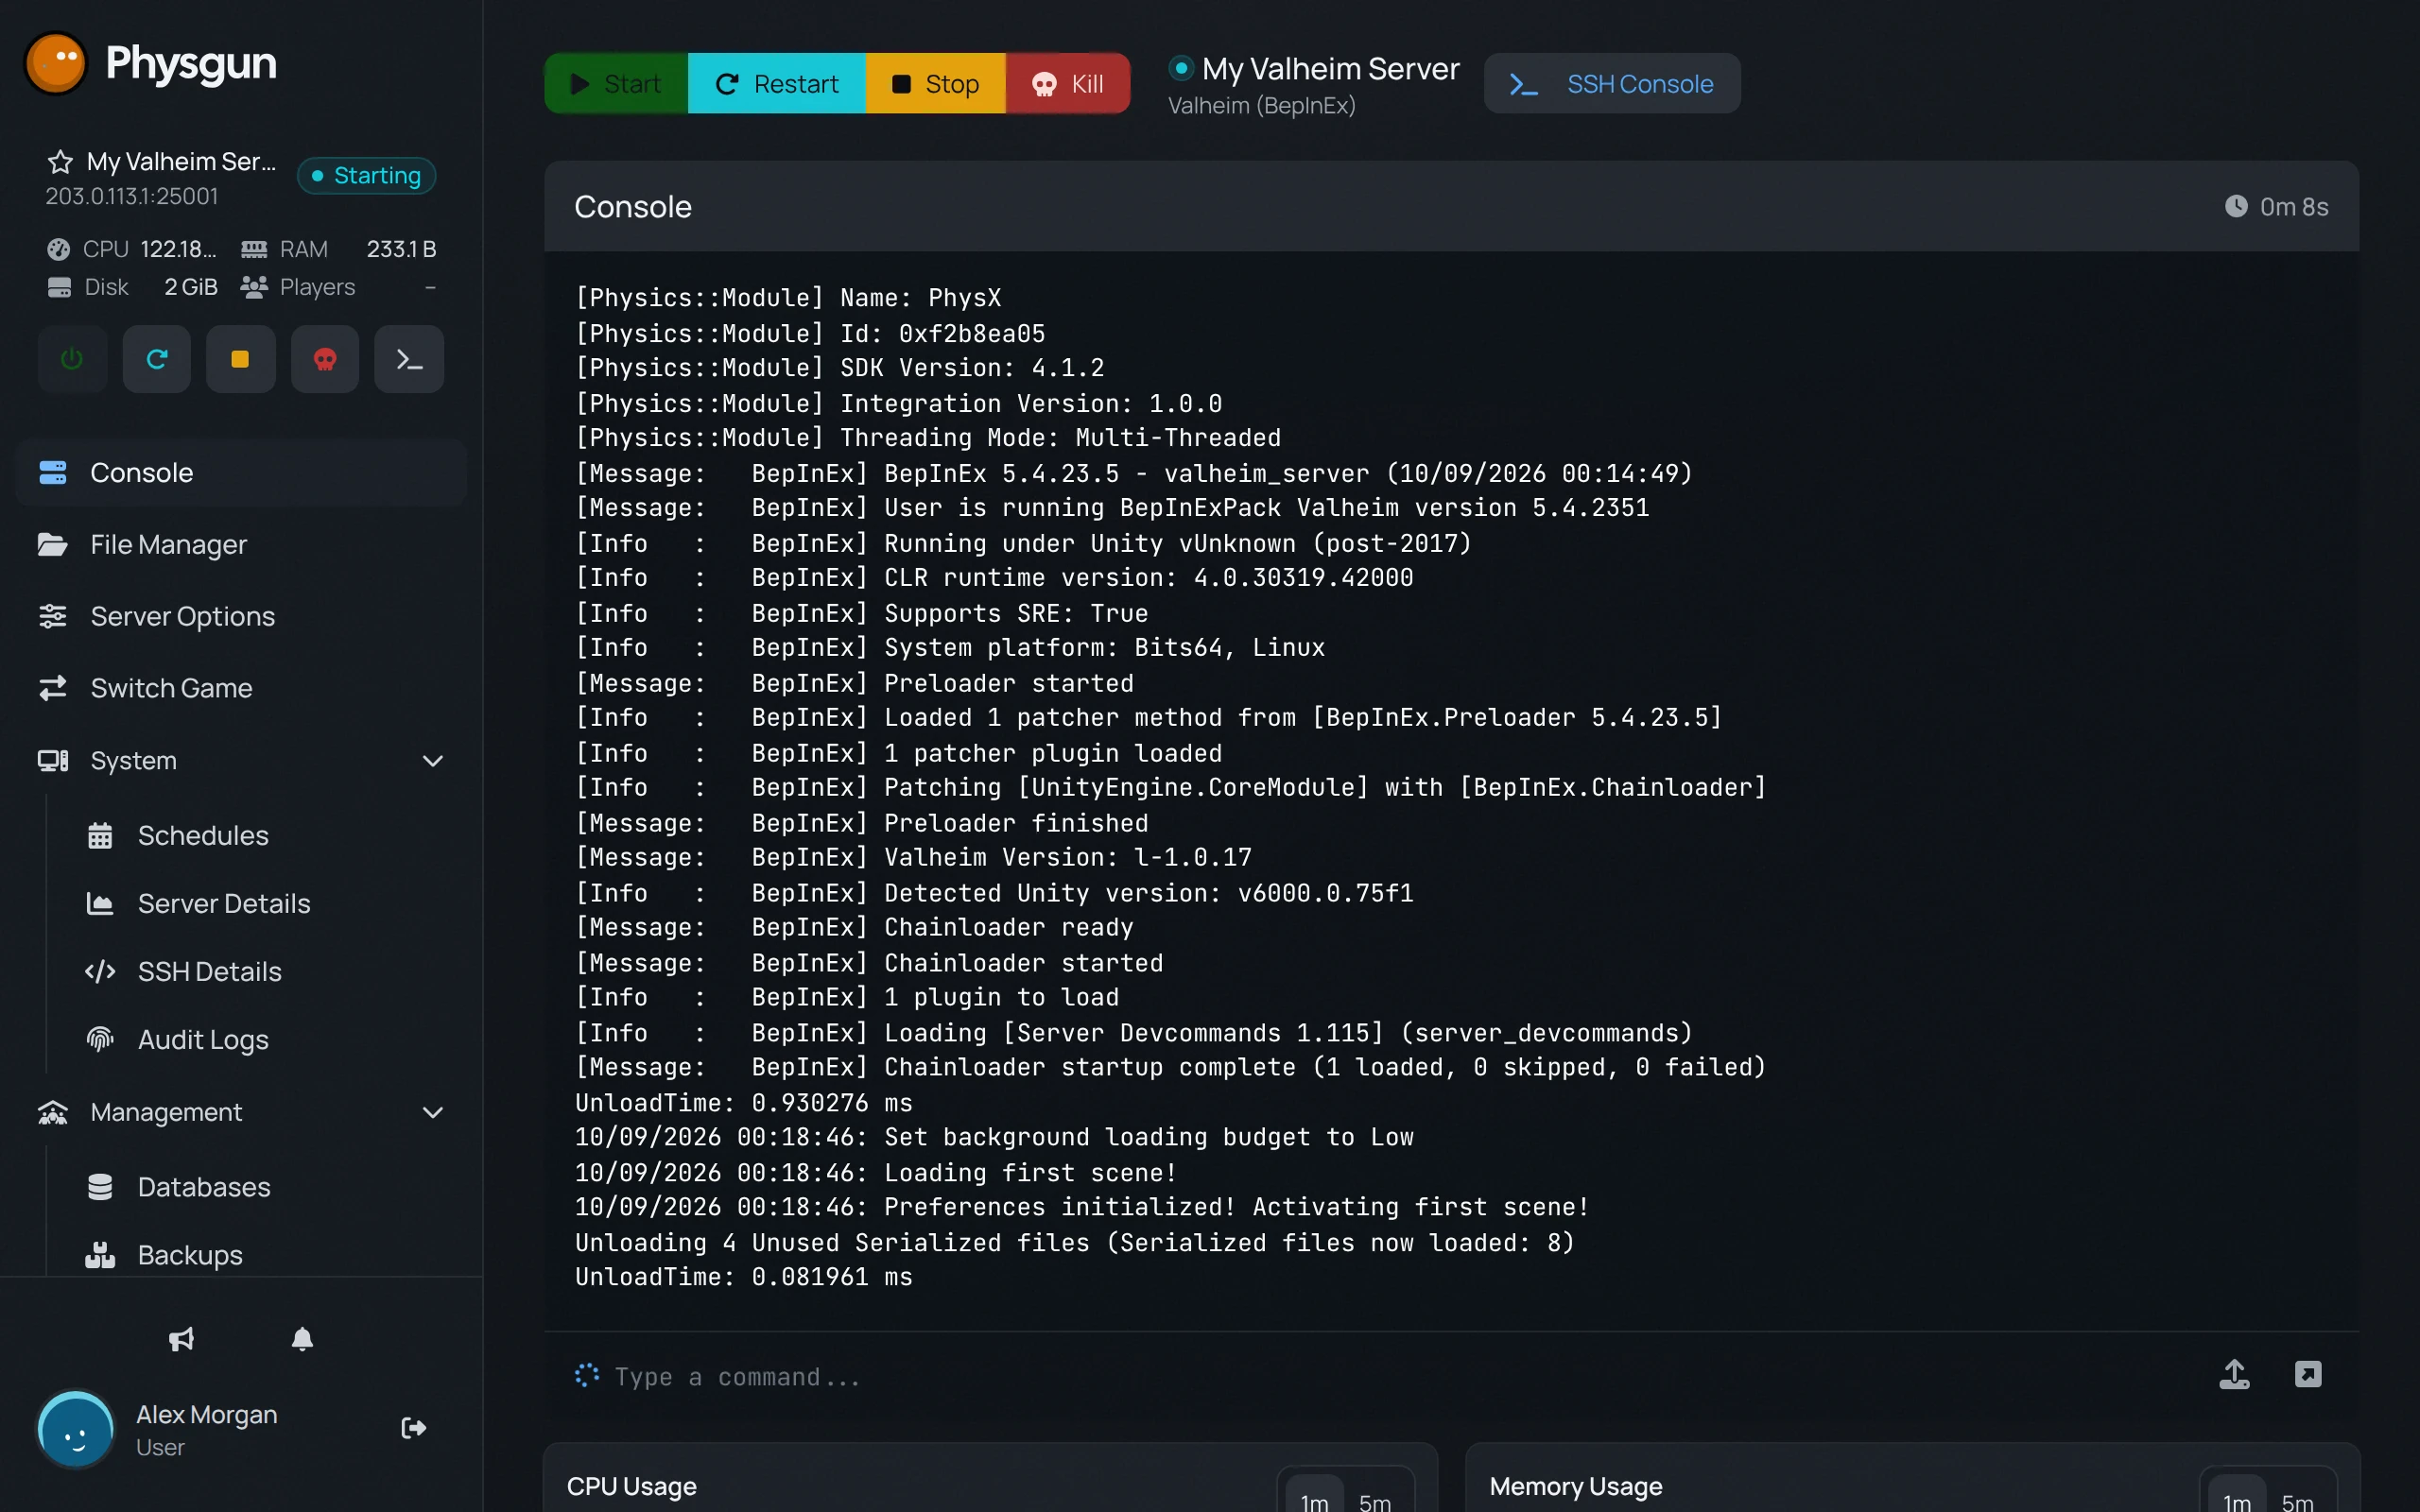Click the server status dot beside title

coord(1181,68)
